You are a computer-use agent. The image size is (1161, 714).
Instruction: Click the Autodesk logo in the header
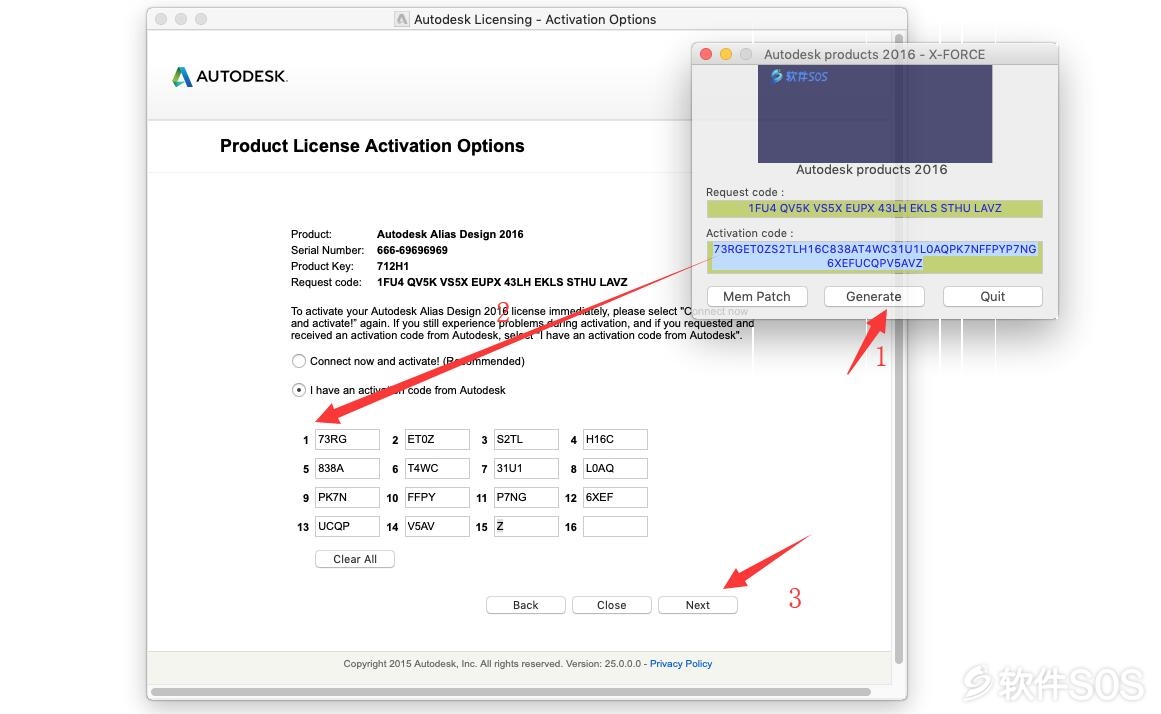coord(230,76)
